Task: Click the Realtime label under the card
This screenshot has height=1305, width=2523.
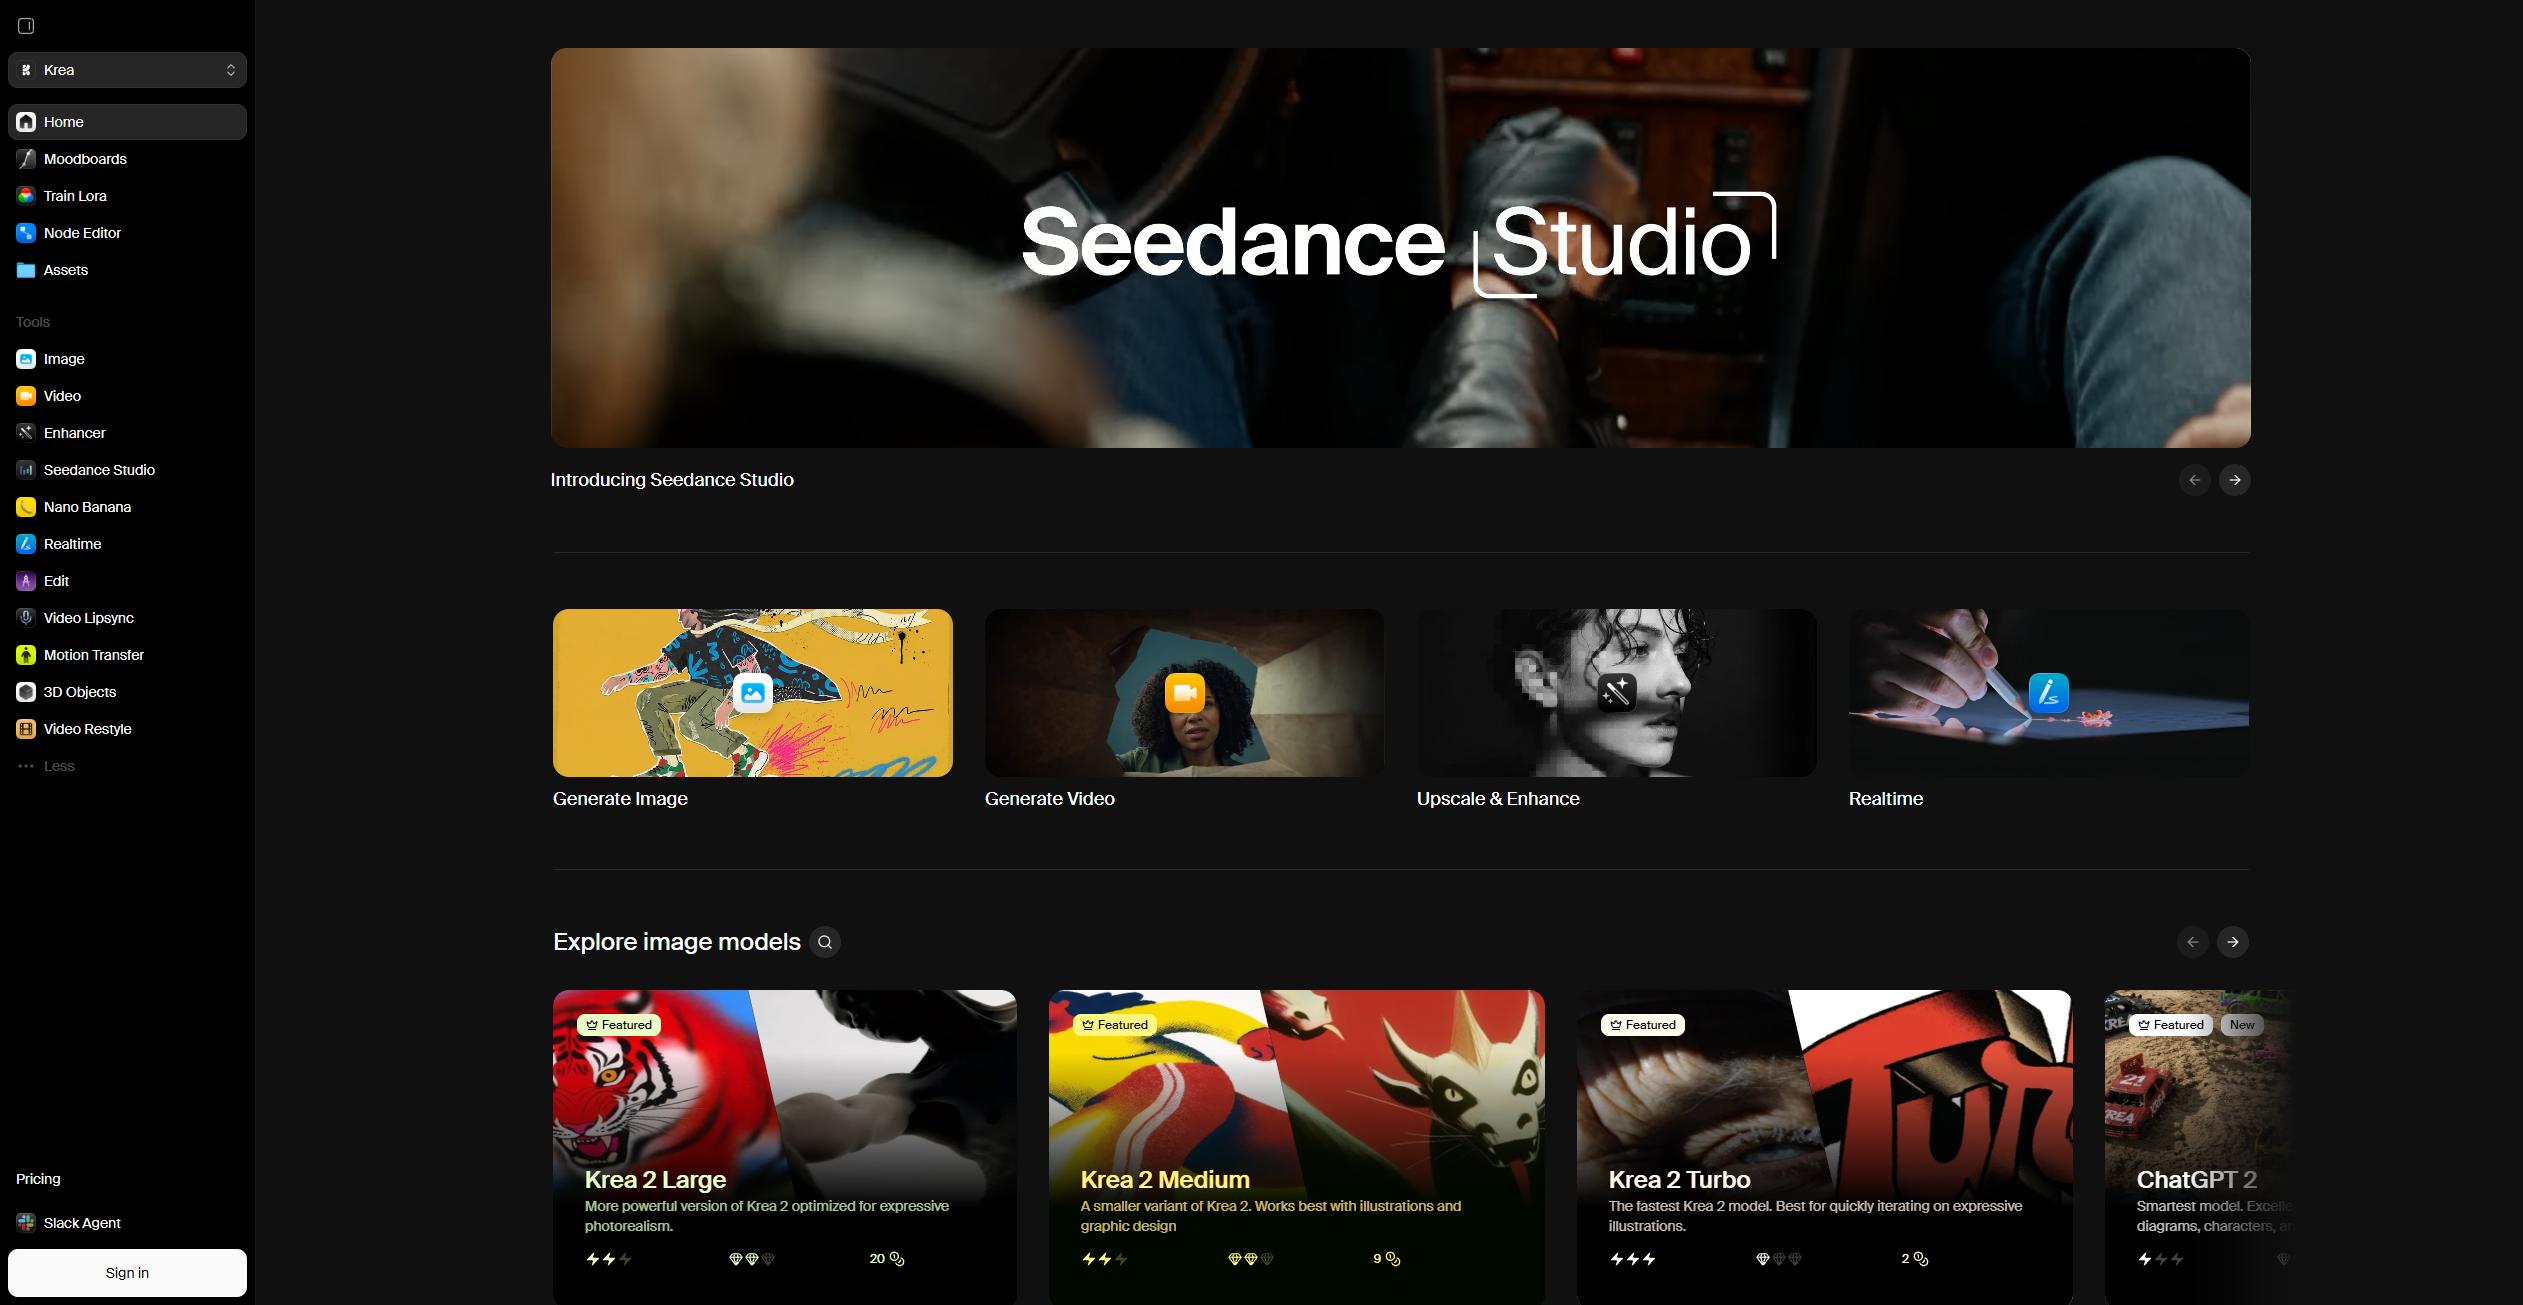Action: [1886, 799]
